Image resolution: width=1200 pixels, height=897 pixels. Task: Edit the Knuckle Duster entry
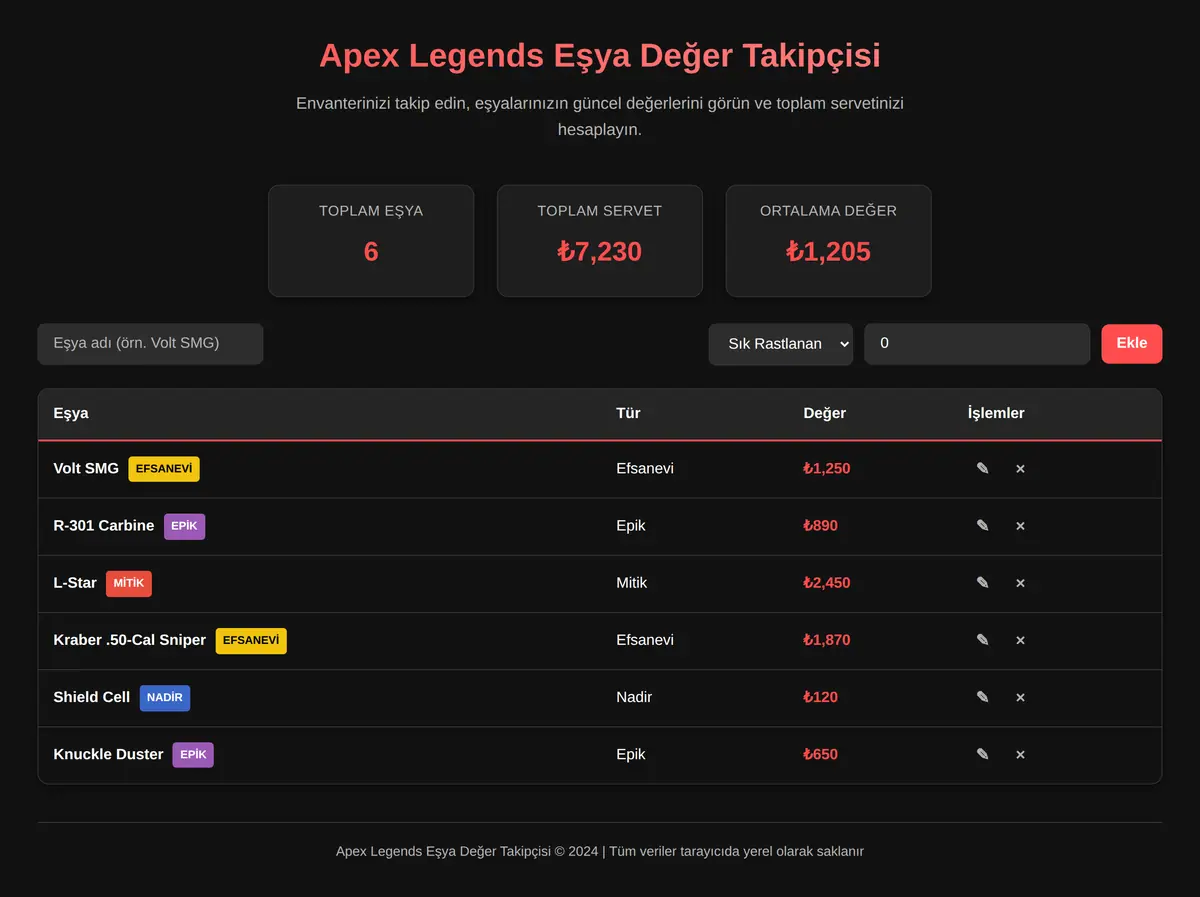click(982, 754)
